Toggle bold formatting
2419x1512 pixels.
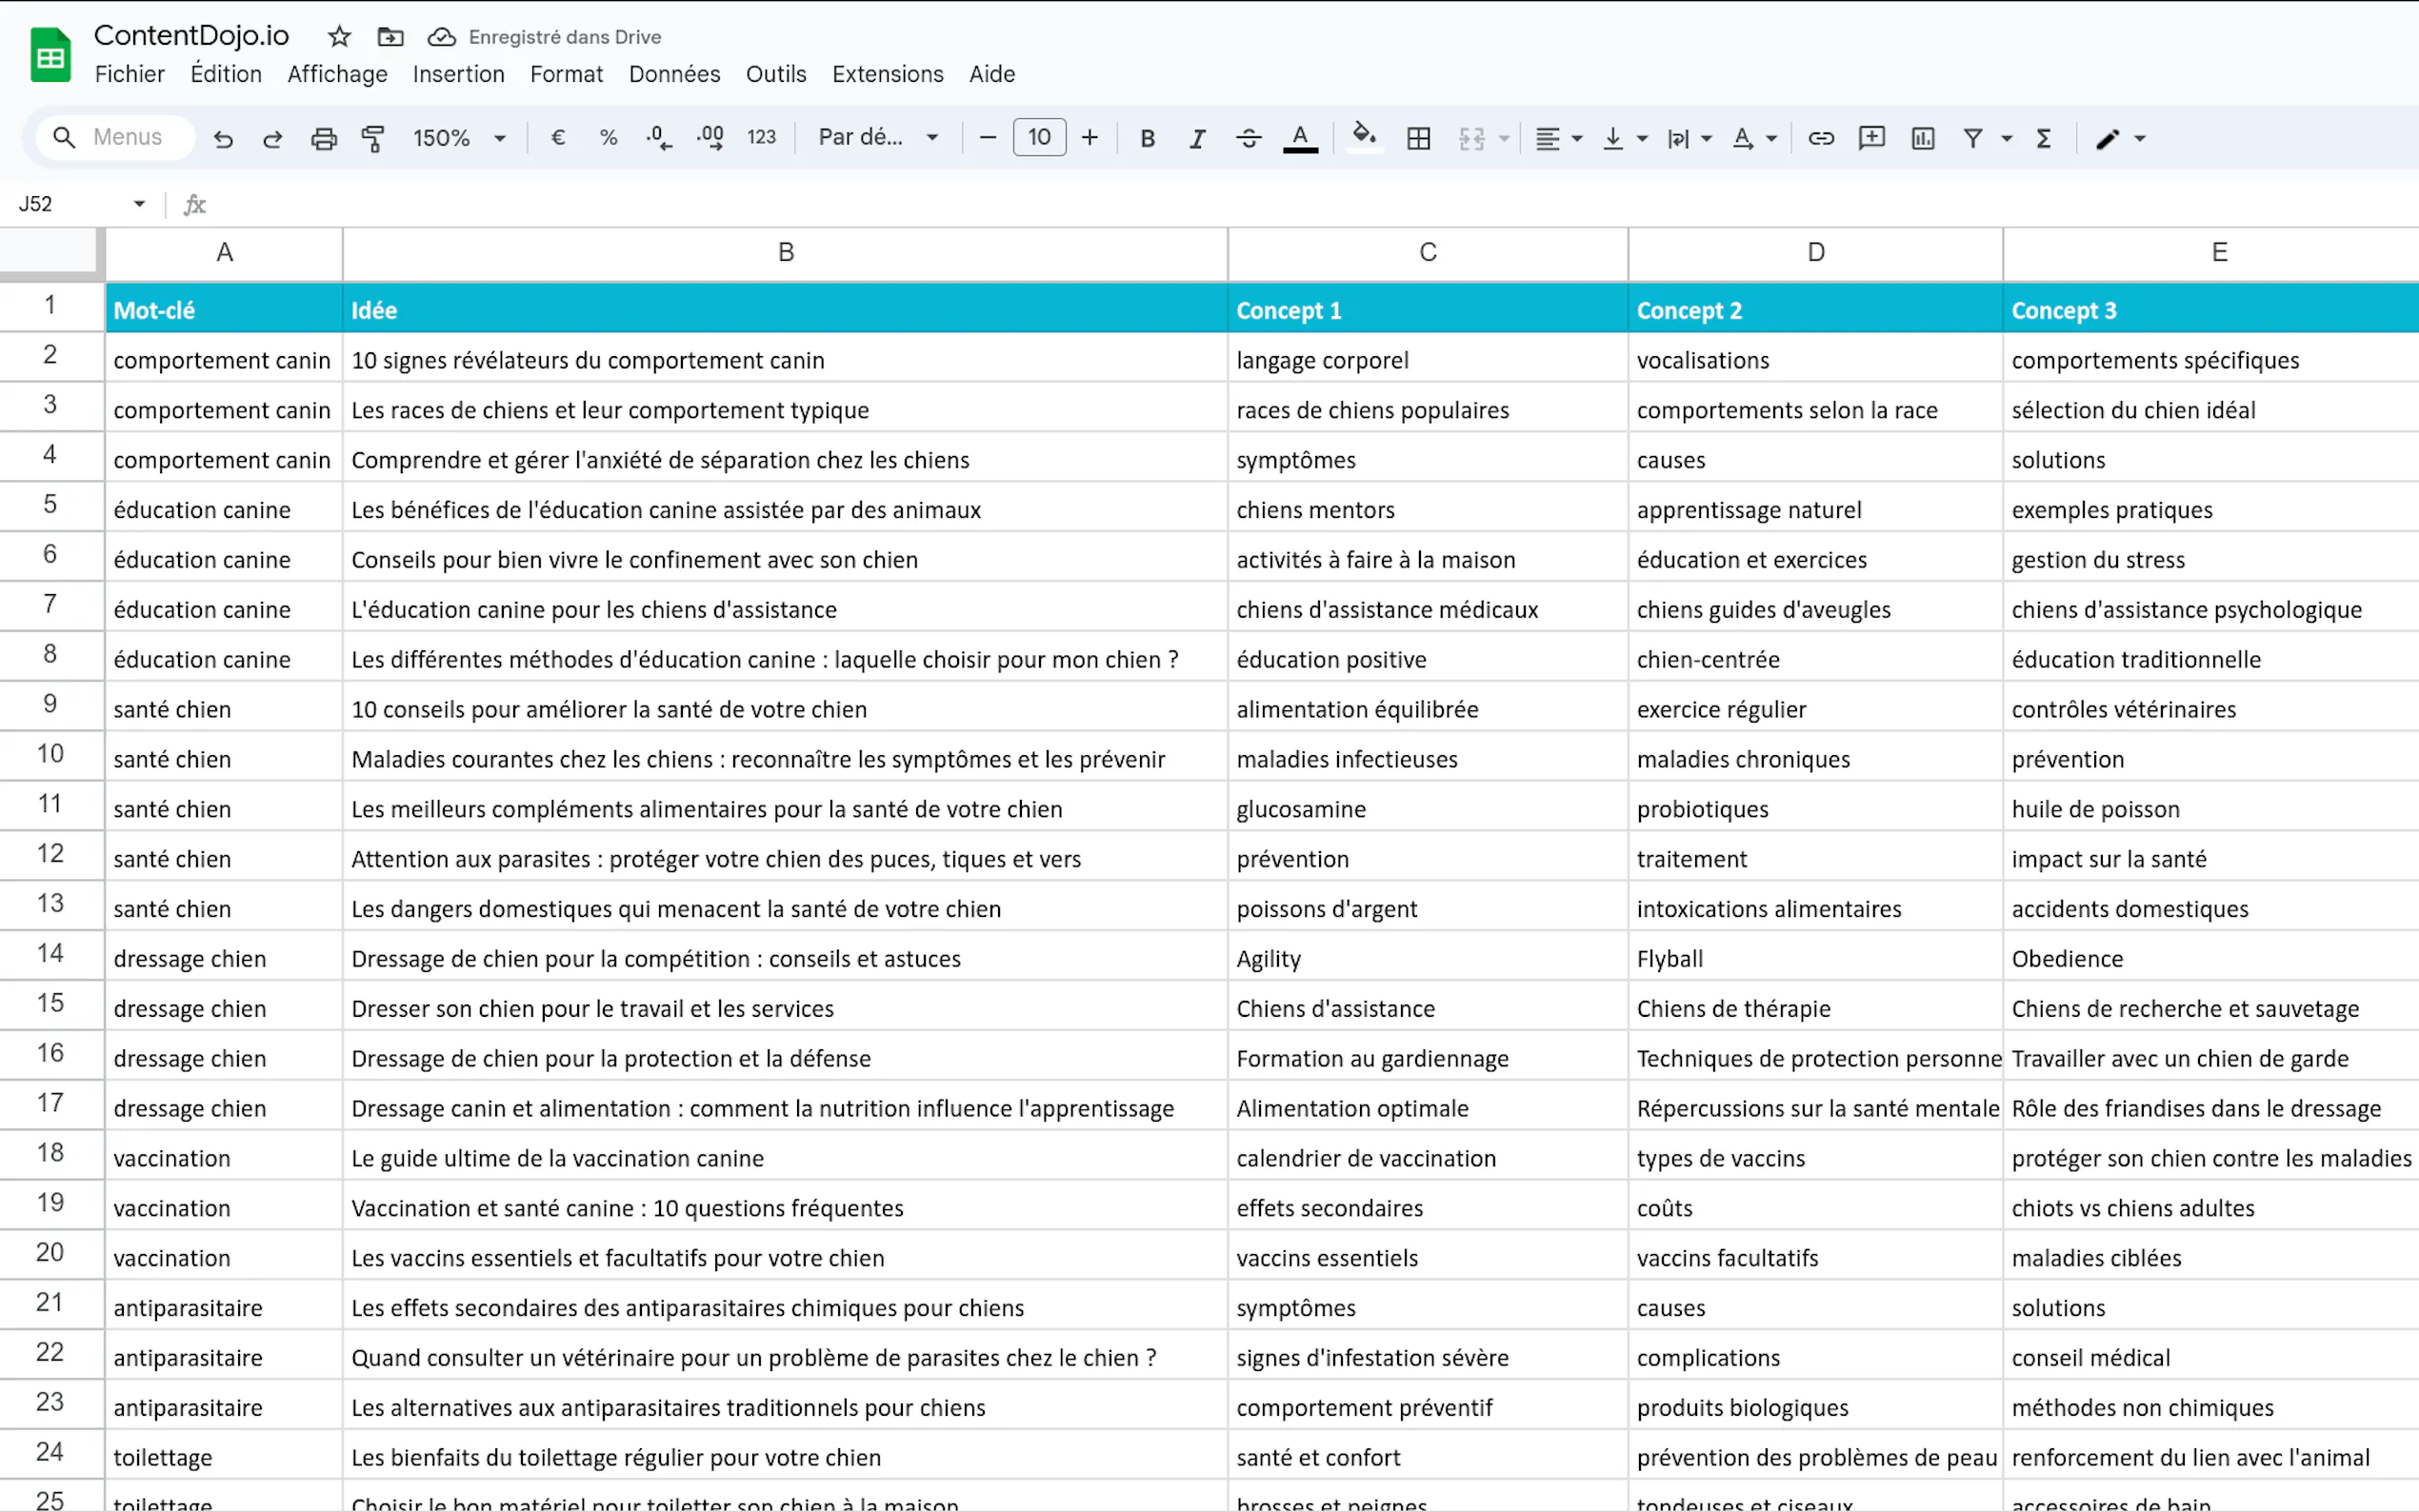[x=1147, y=138]
